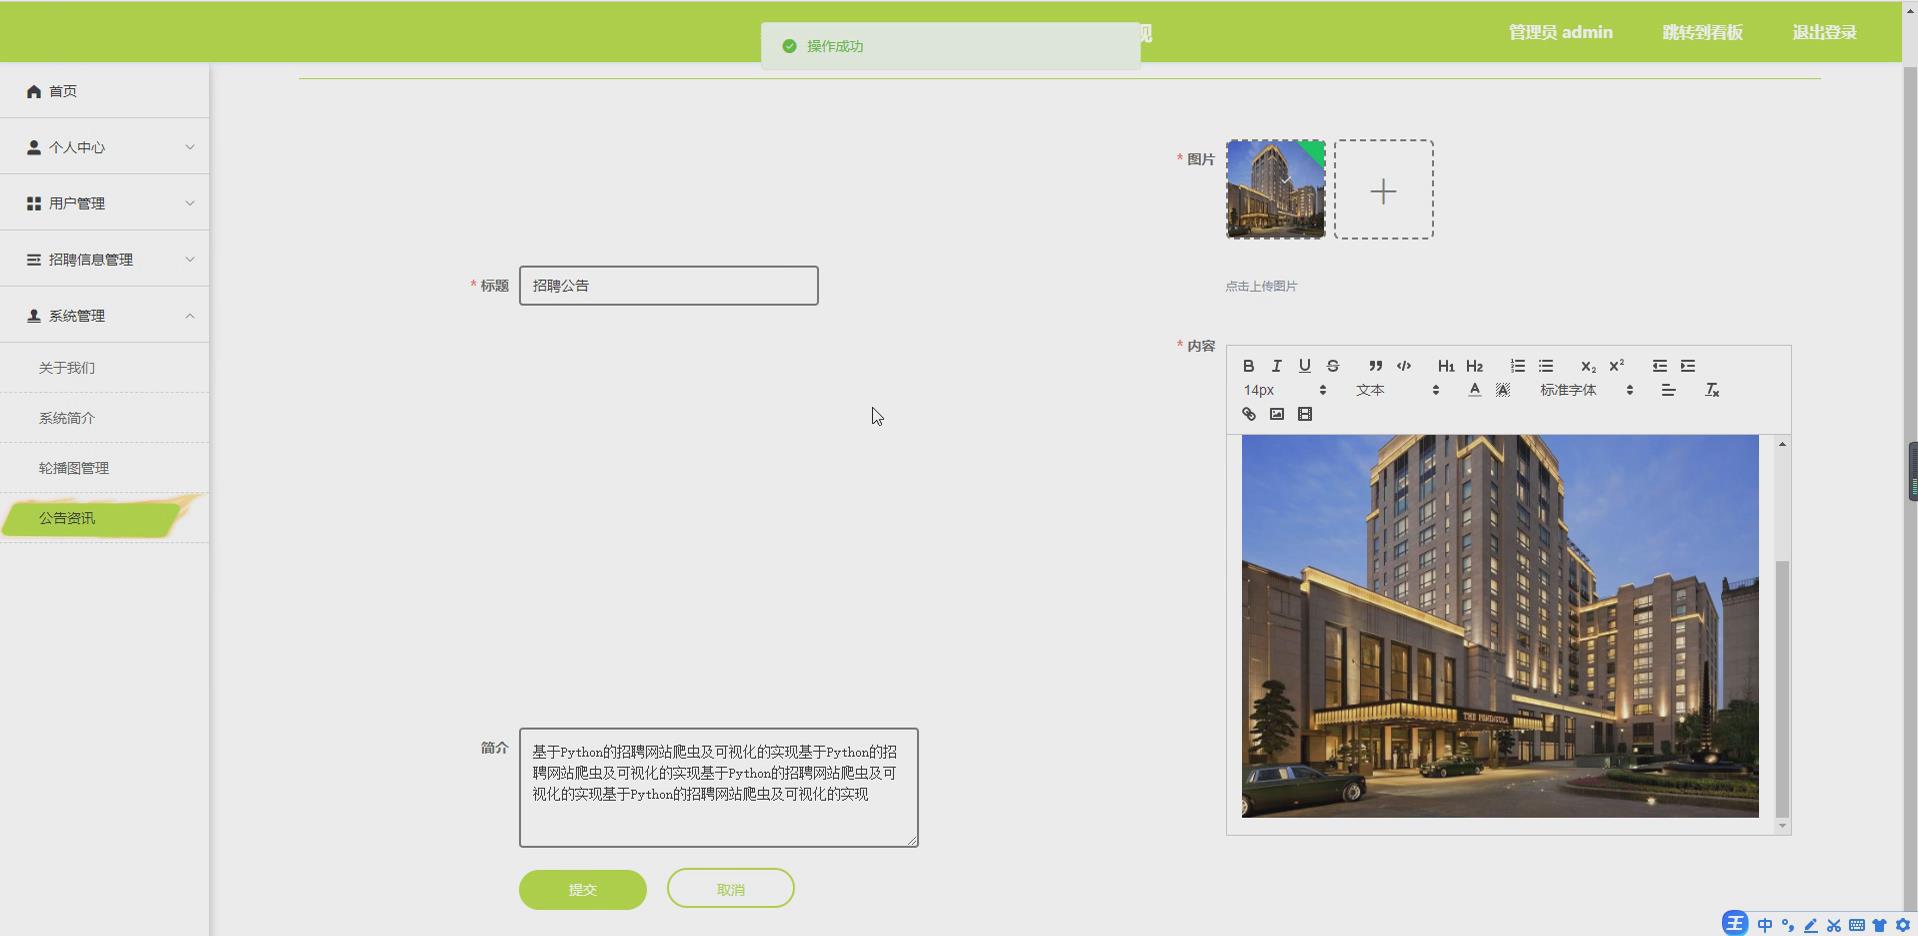Insert a blockquote

click(x=1376, y=366)
